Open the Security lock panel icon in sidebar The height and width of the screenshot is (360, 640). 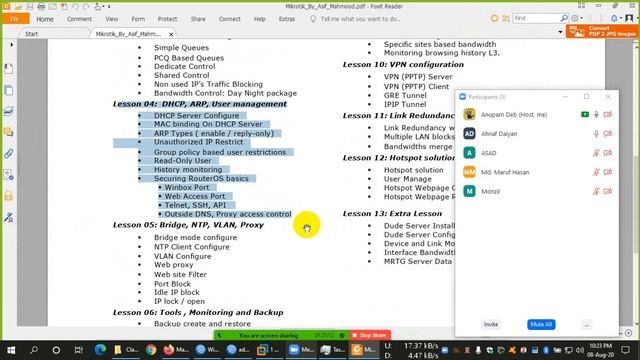pyautogui.click(x=9, y=196)
